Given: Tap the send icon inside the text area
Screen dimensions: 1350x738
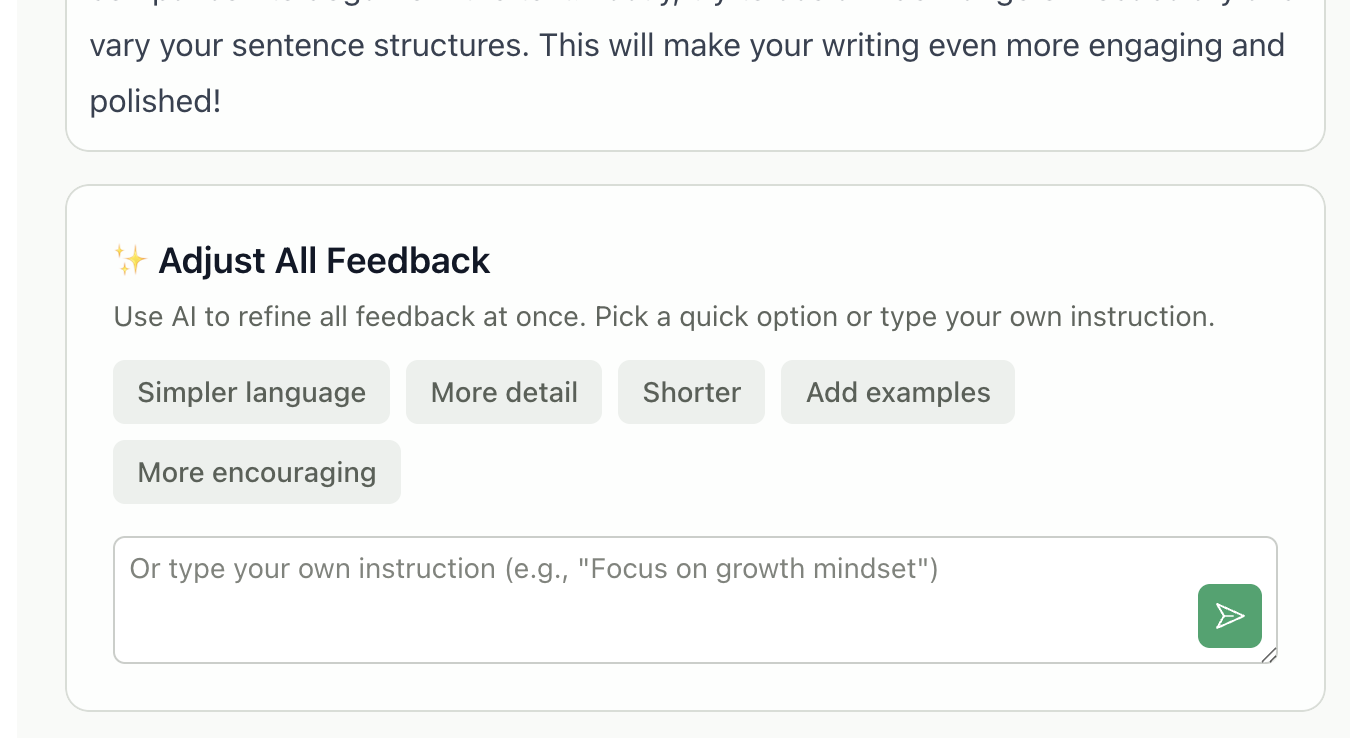Looking at the screenshot, I should coord(1229,616).
